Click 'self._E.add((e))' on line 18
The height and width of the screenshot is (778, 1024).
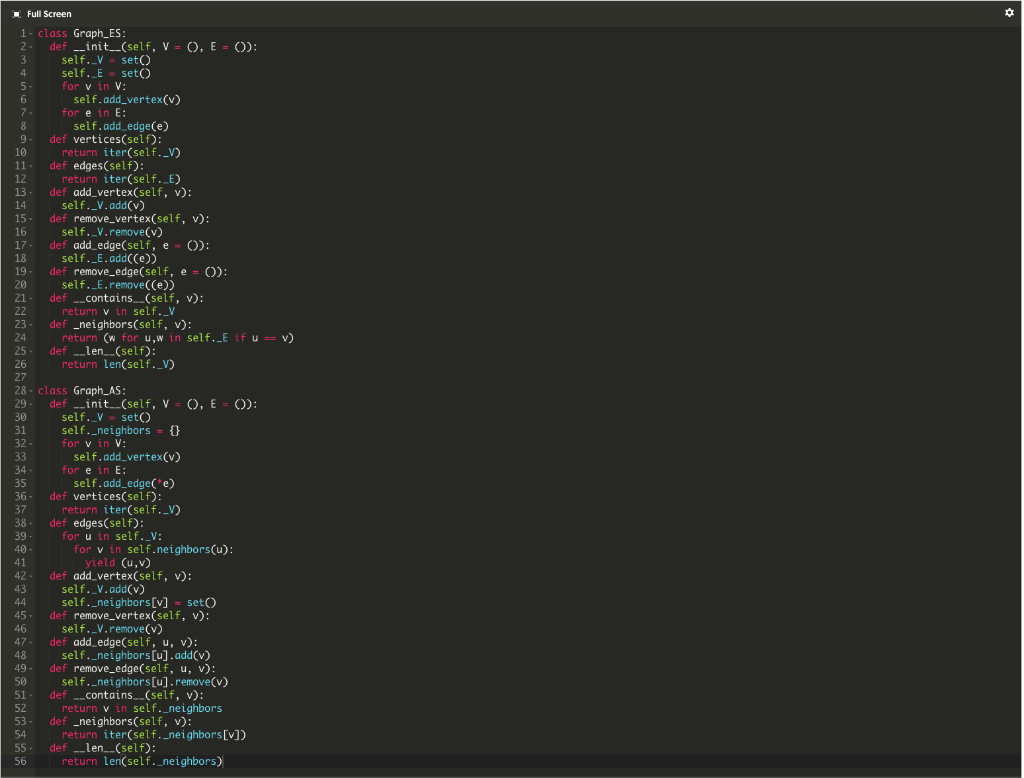pos(109,259)
